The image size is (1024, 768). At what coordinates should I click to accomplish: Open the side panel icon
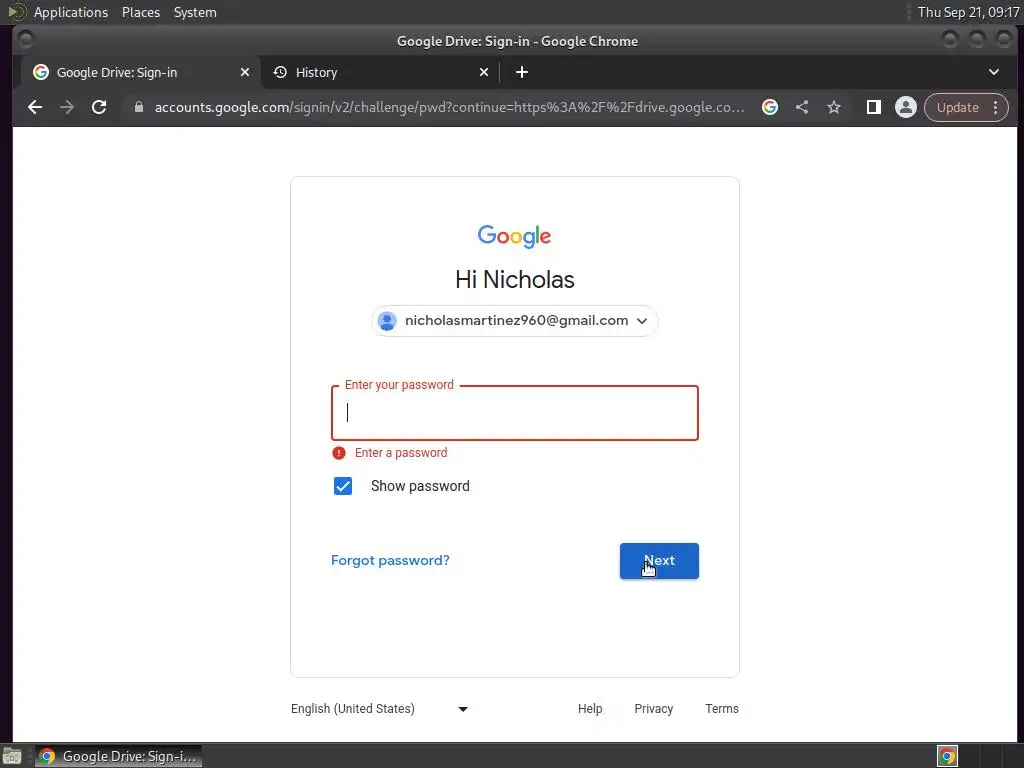tap(873, 107)
